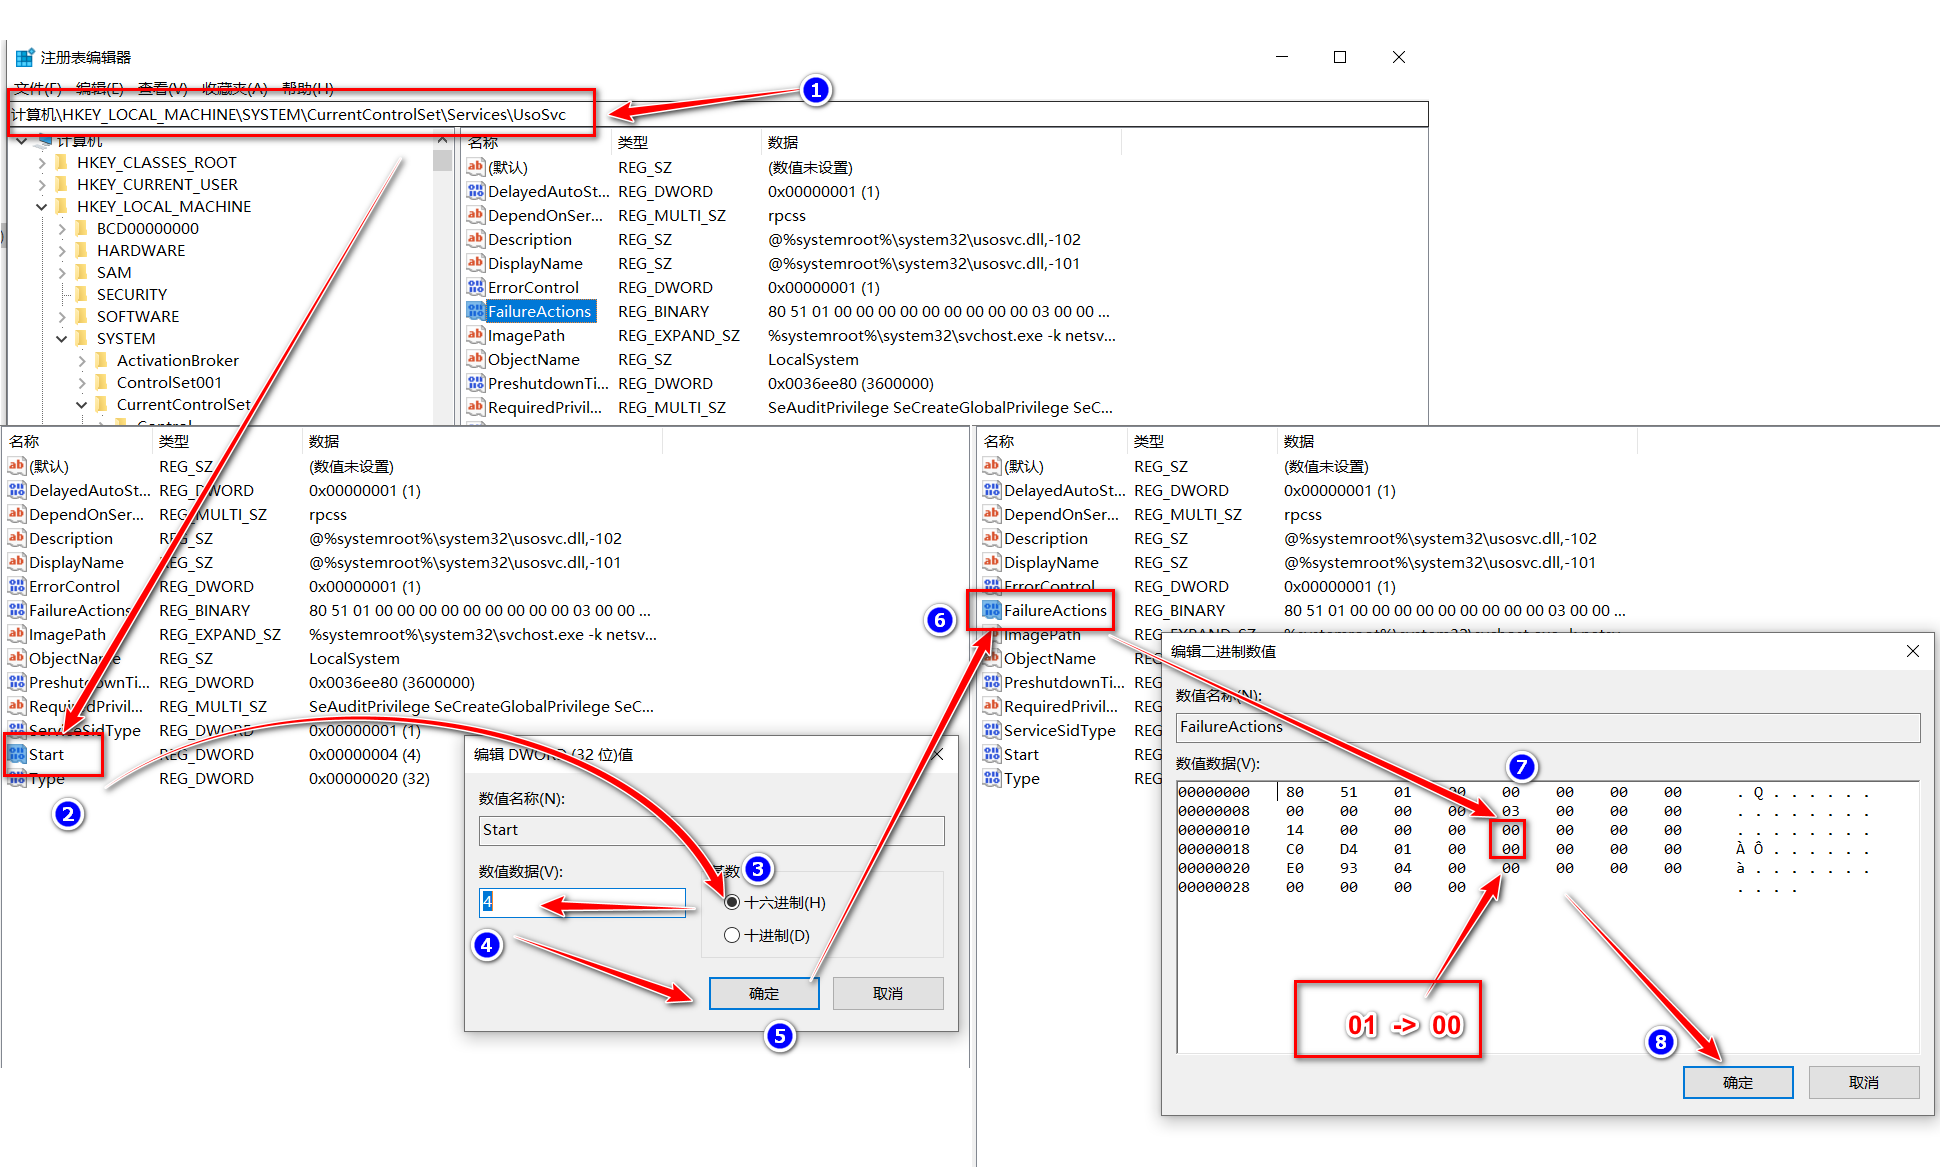Collapse the HKEY_LOCAL_MACHINE tree node
This screenshot has width=1940, height=1167.
41,206
